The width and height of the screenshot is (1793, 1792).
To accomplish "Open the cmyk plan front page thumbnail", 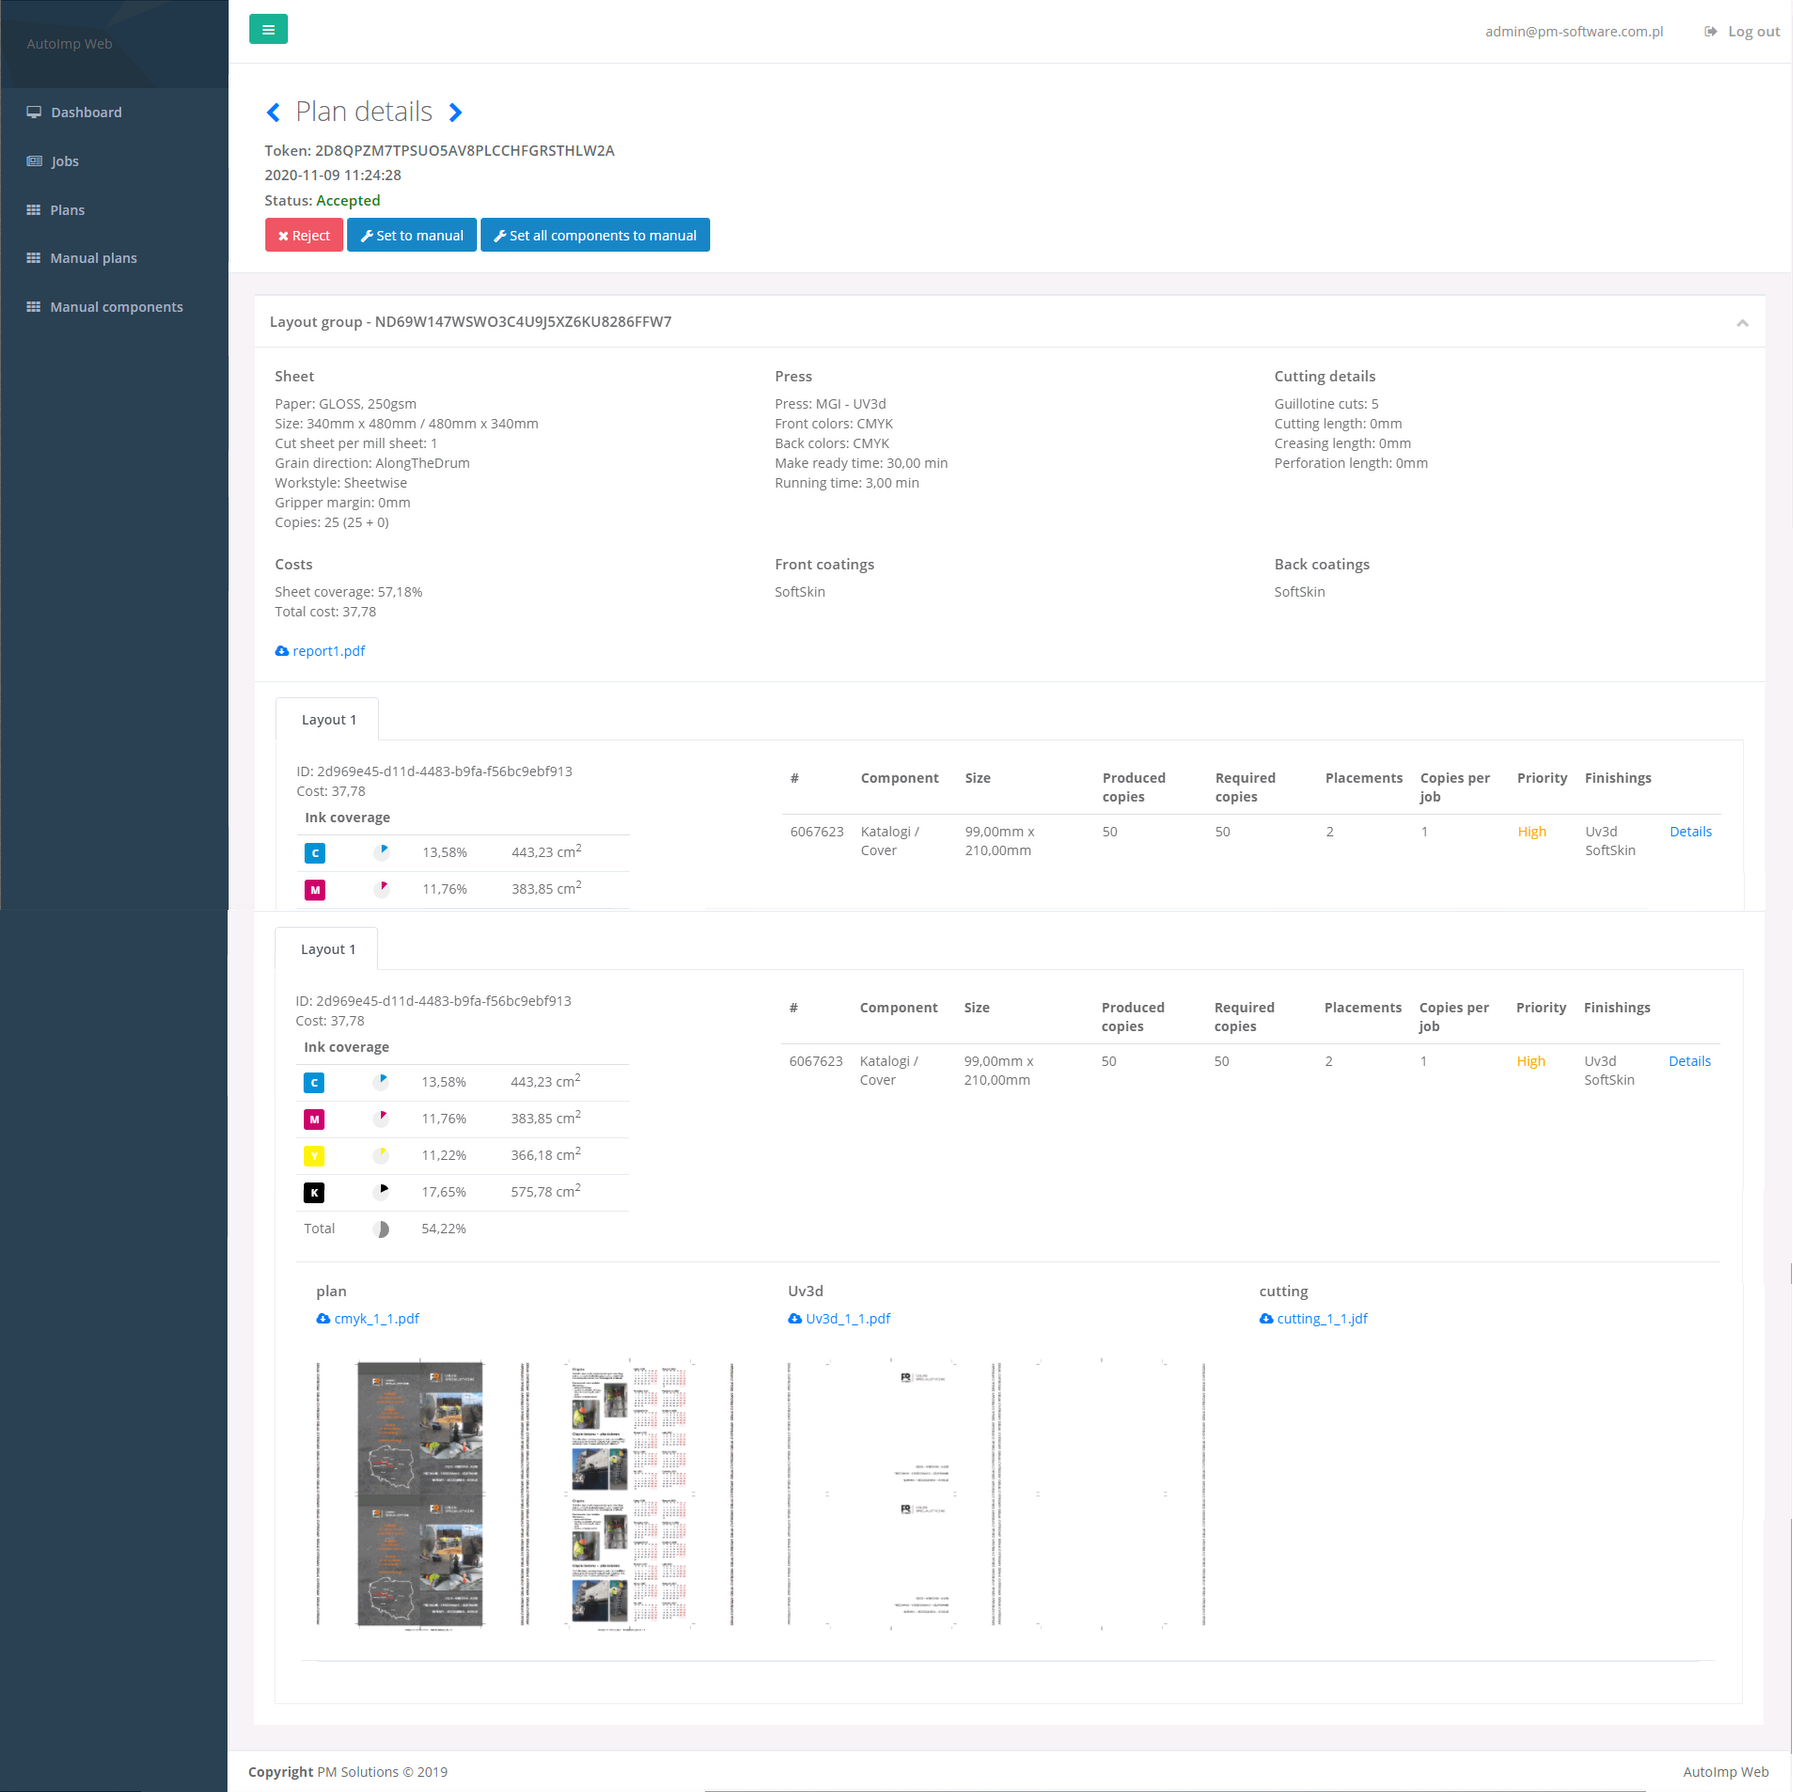I will pyautogui.click(x=420, y=1495).
